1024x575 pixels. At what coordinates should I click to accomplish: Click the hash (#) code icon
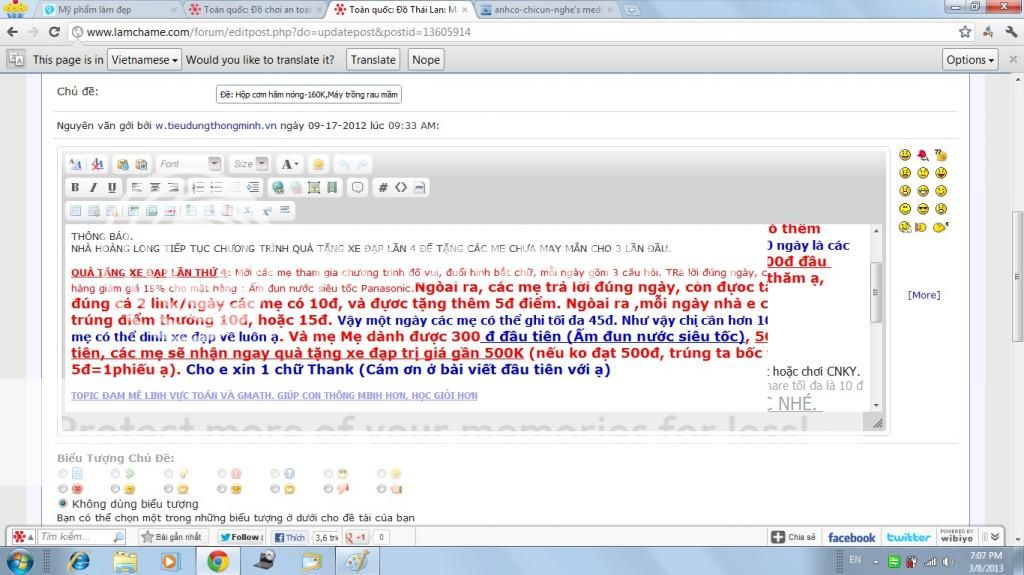coord(383,188)
